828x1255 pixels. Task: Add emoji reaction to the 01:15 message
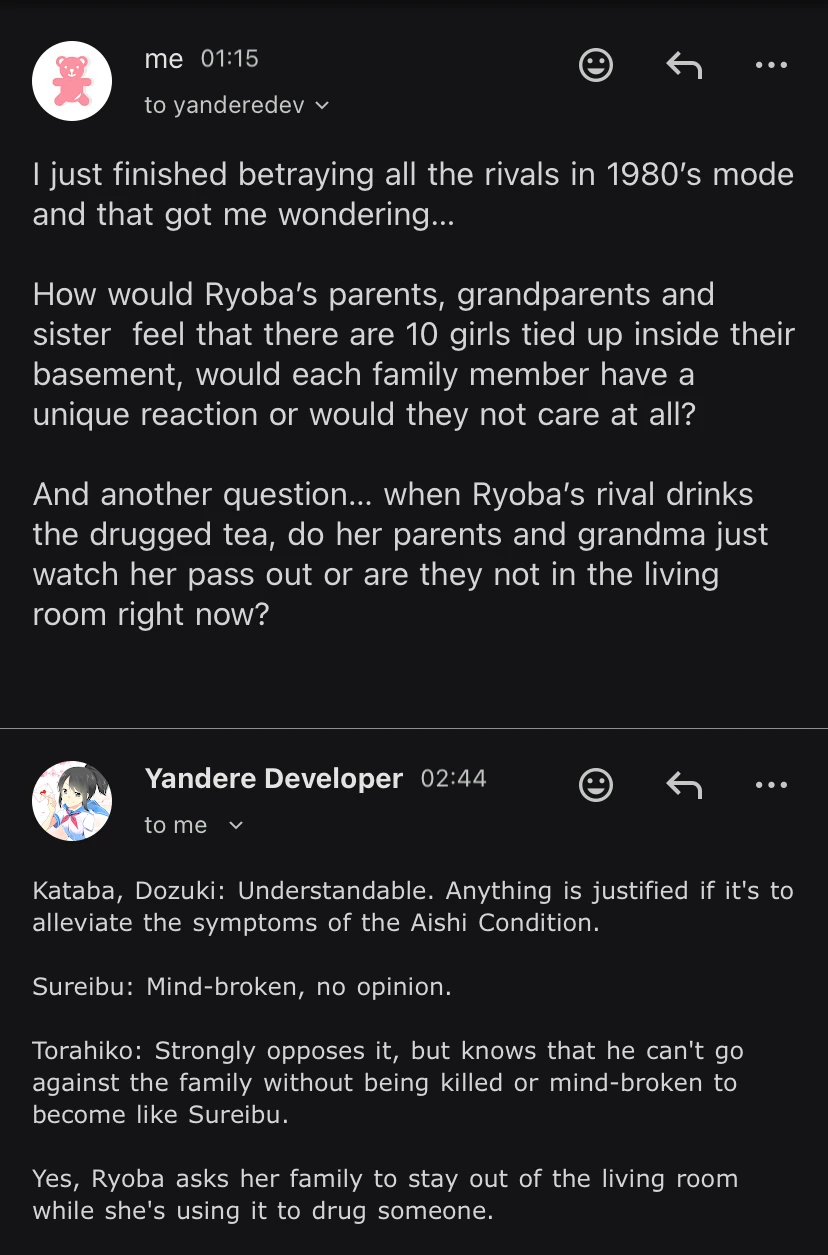(x=596, y=66)
